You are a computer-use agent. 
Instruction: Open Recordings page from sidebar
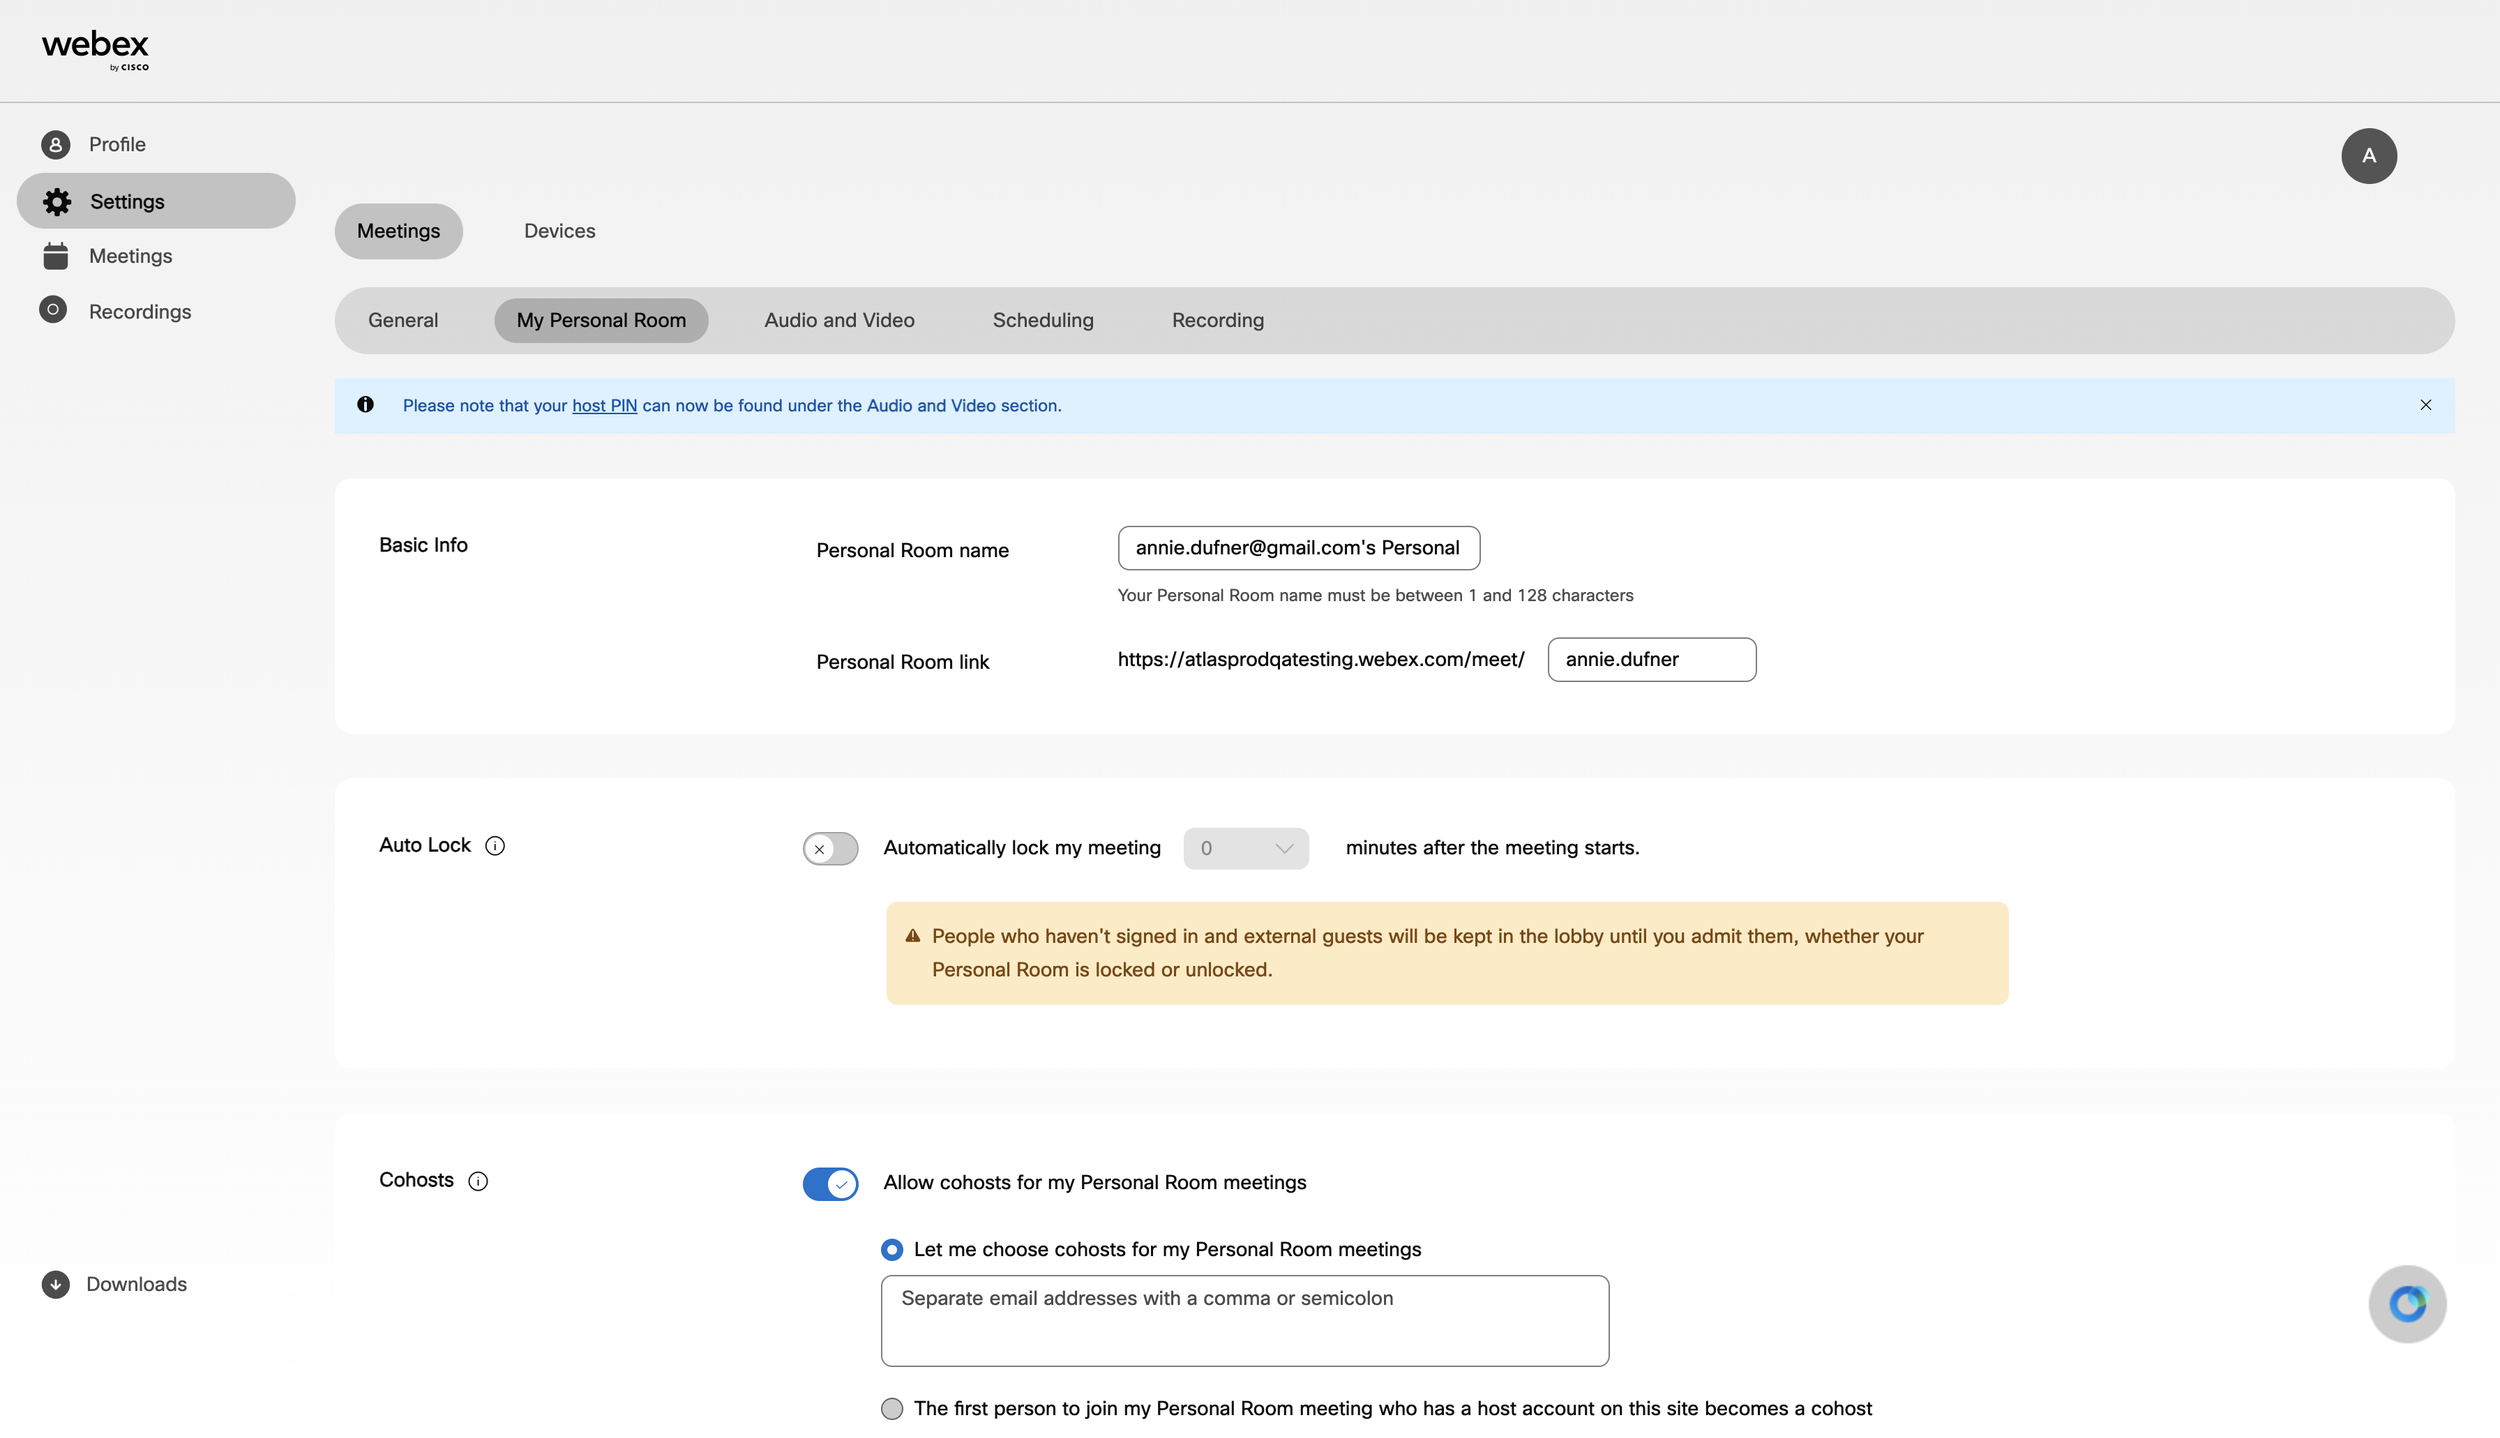point(140,312)
